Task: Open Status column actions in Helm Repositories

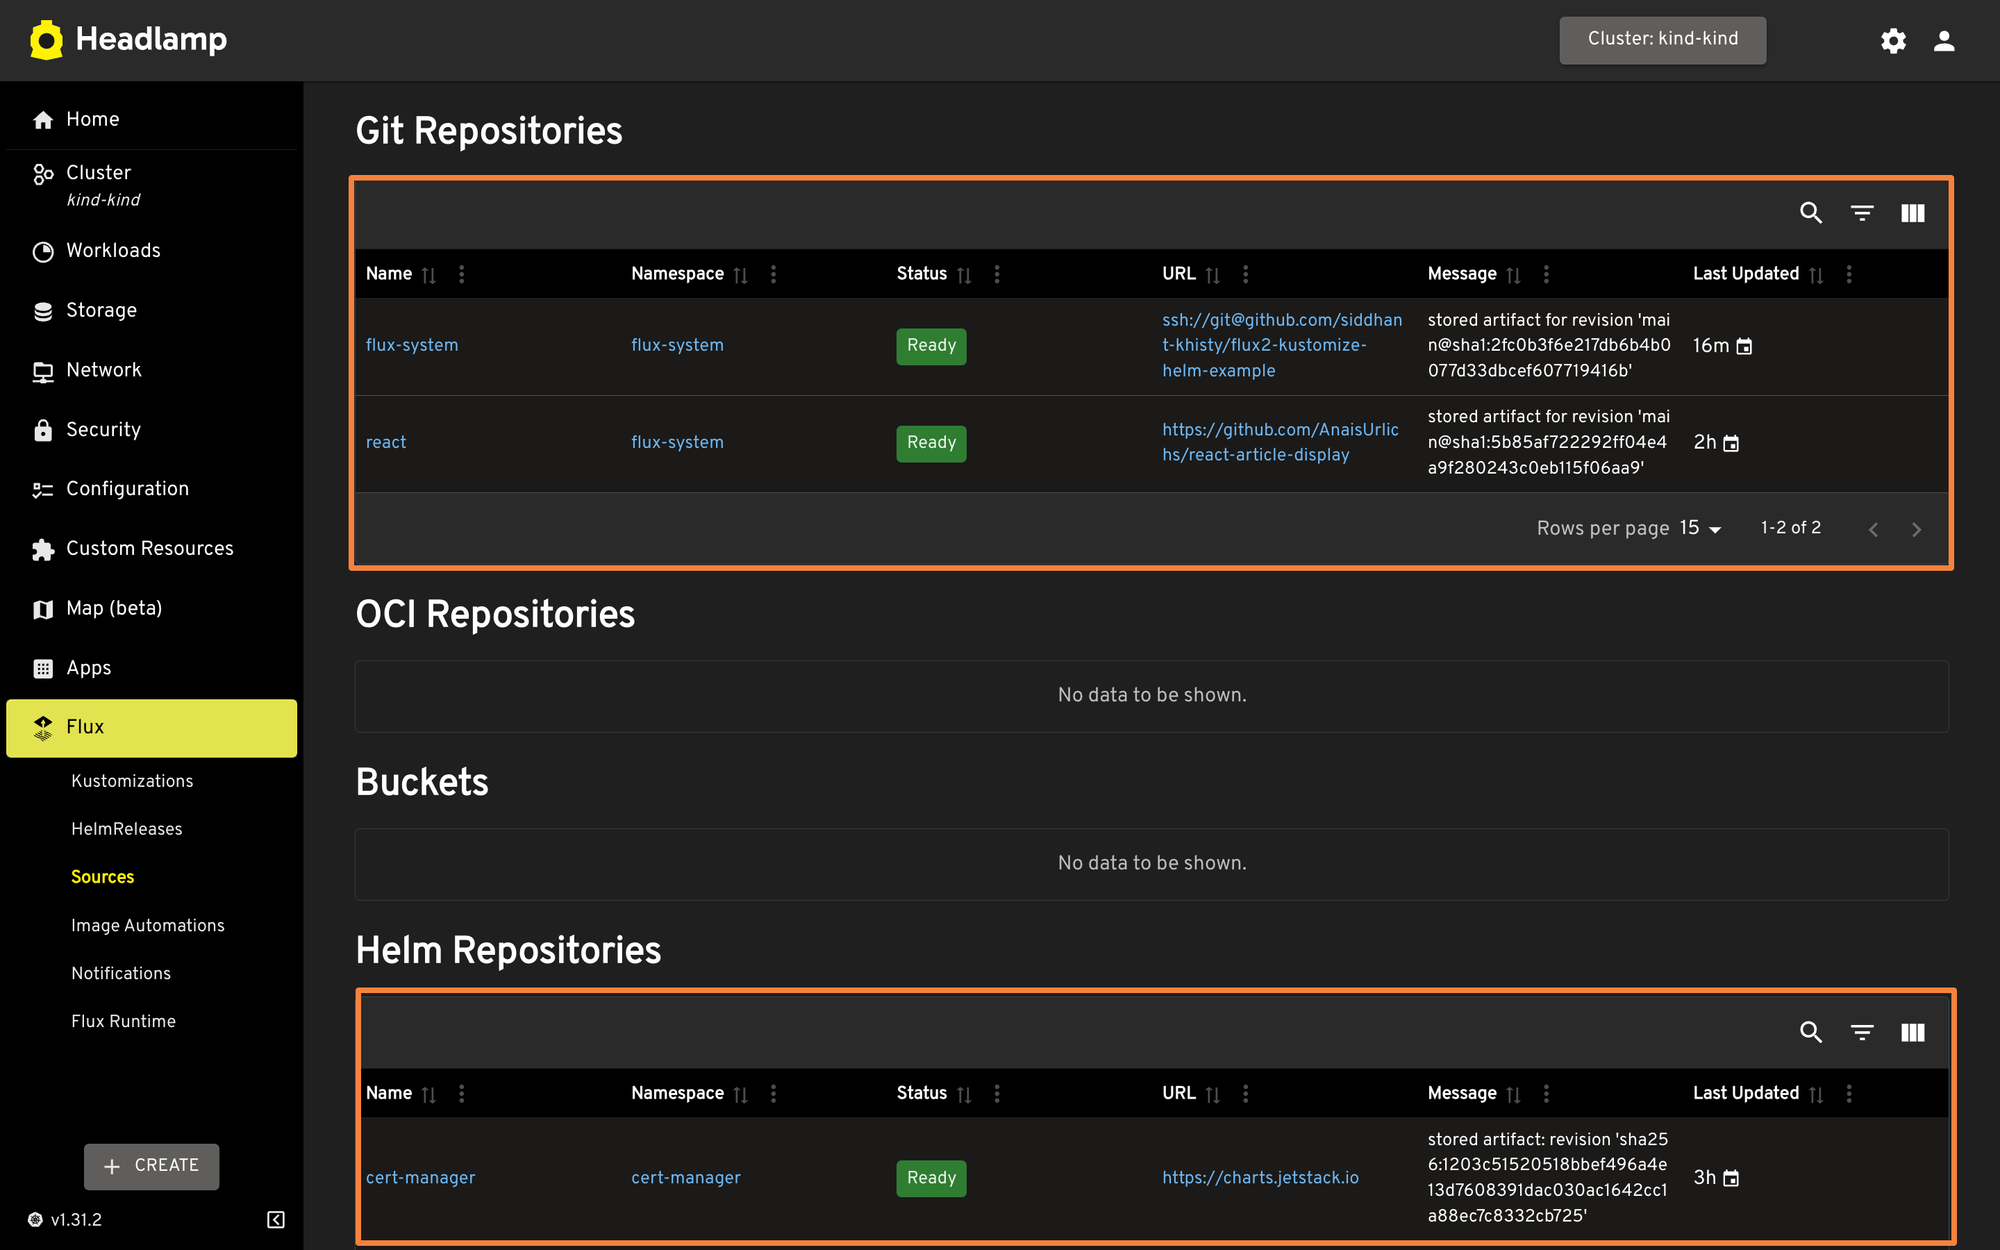Action: (x=997, y=1094)
